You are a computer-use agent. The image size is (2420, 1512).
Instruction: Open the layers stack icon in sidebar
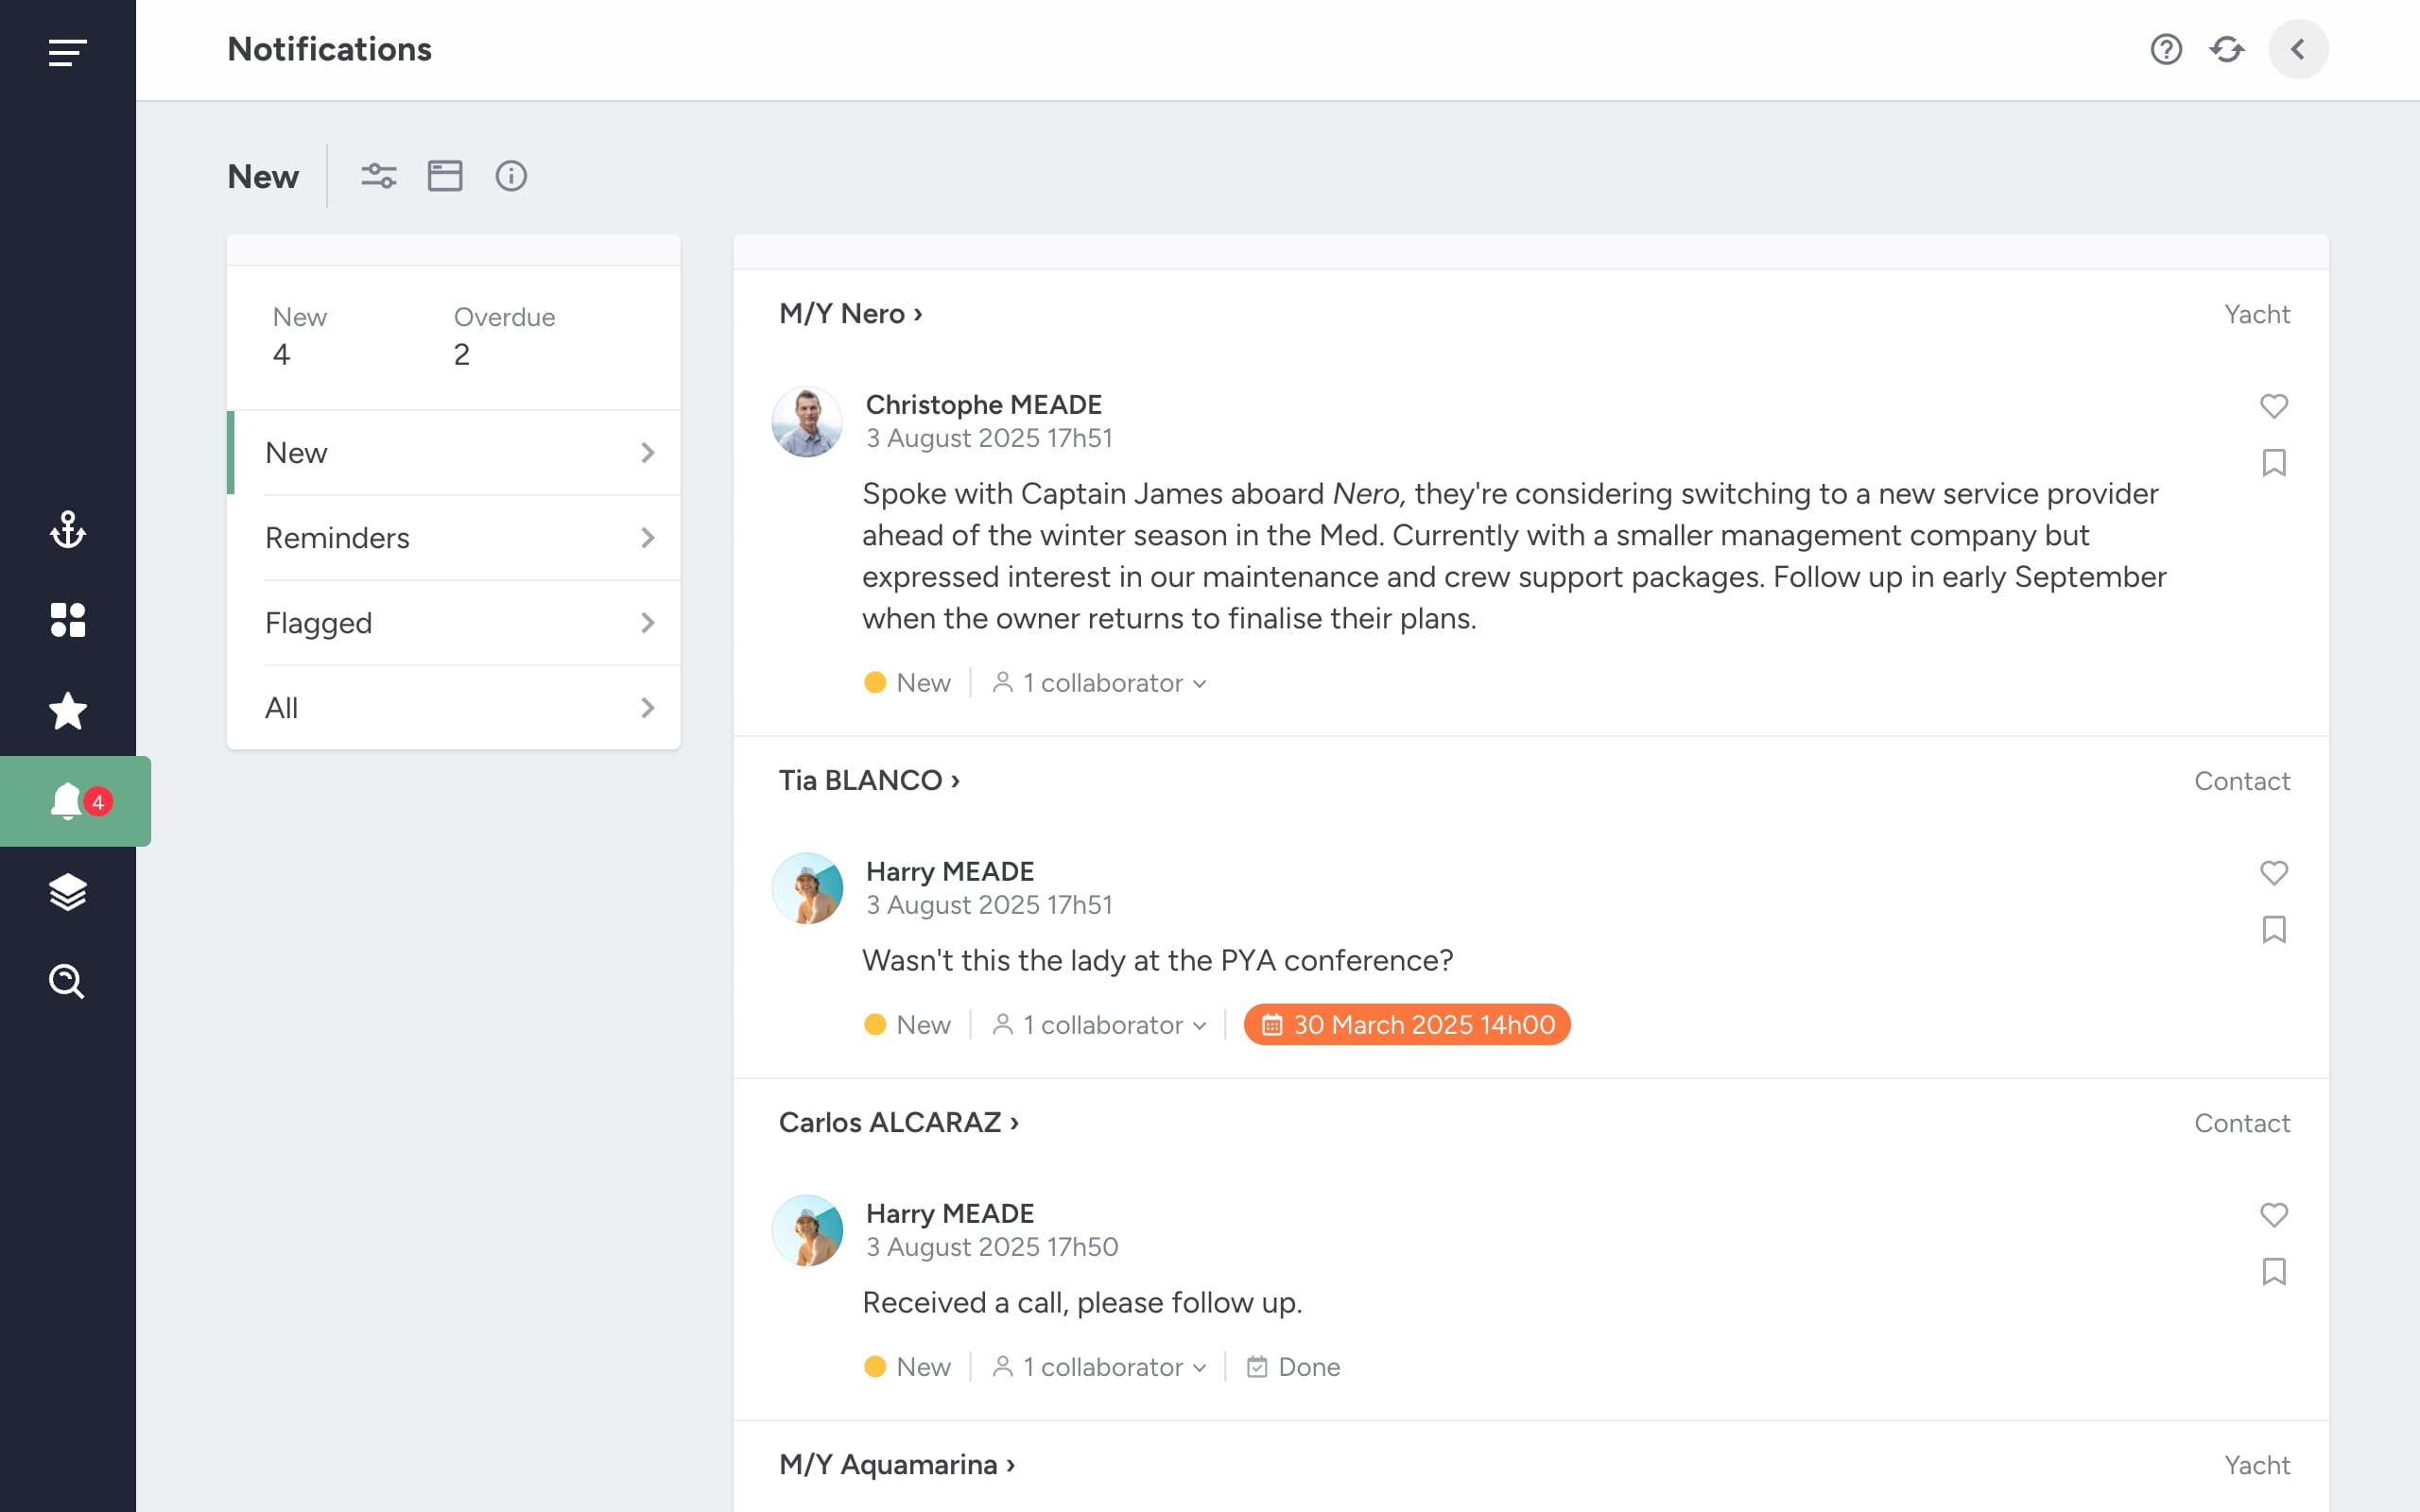pyautogui.click(x=67, y=892)
